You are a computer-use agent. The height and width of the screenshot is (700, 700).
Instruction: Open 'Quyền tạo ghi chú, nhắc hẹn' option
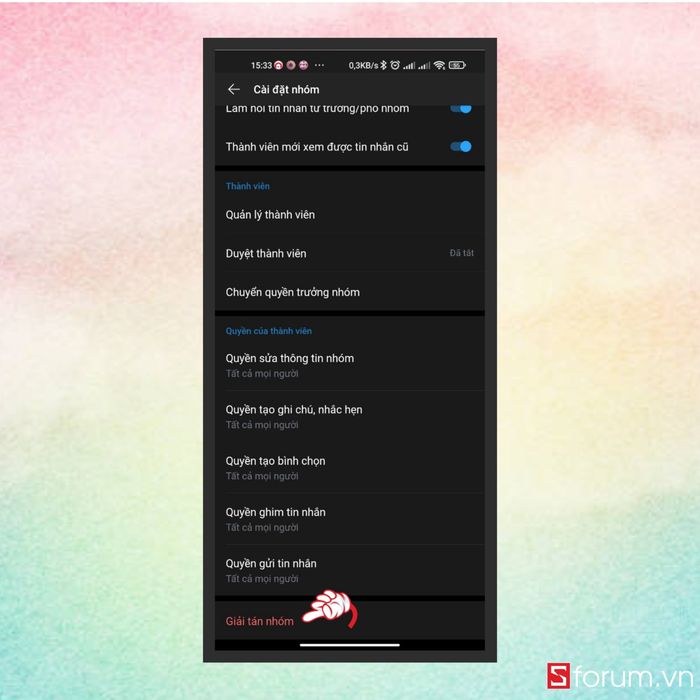[x=350, y=417]
